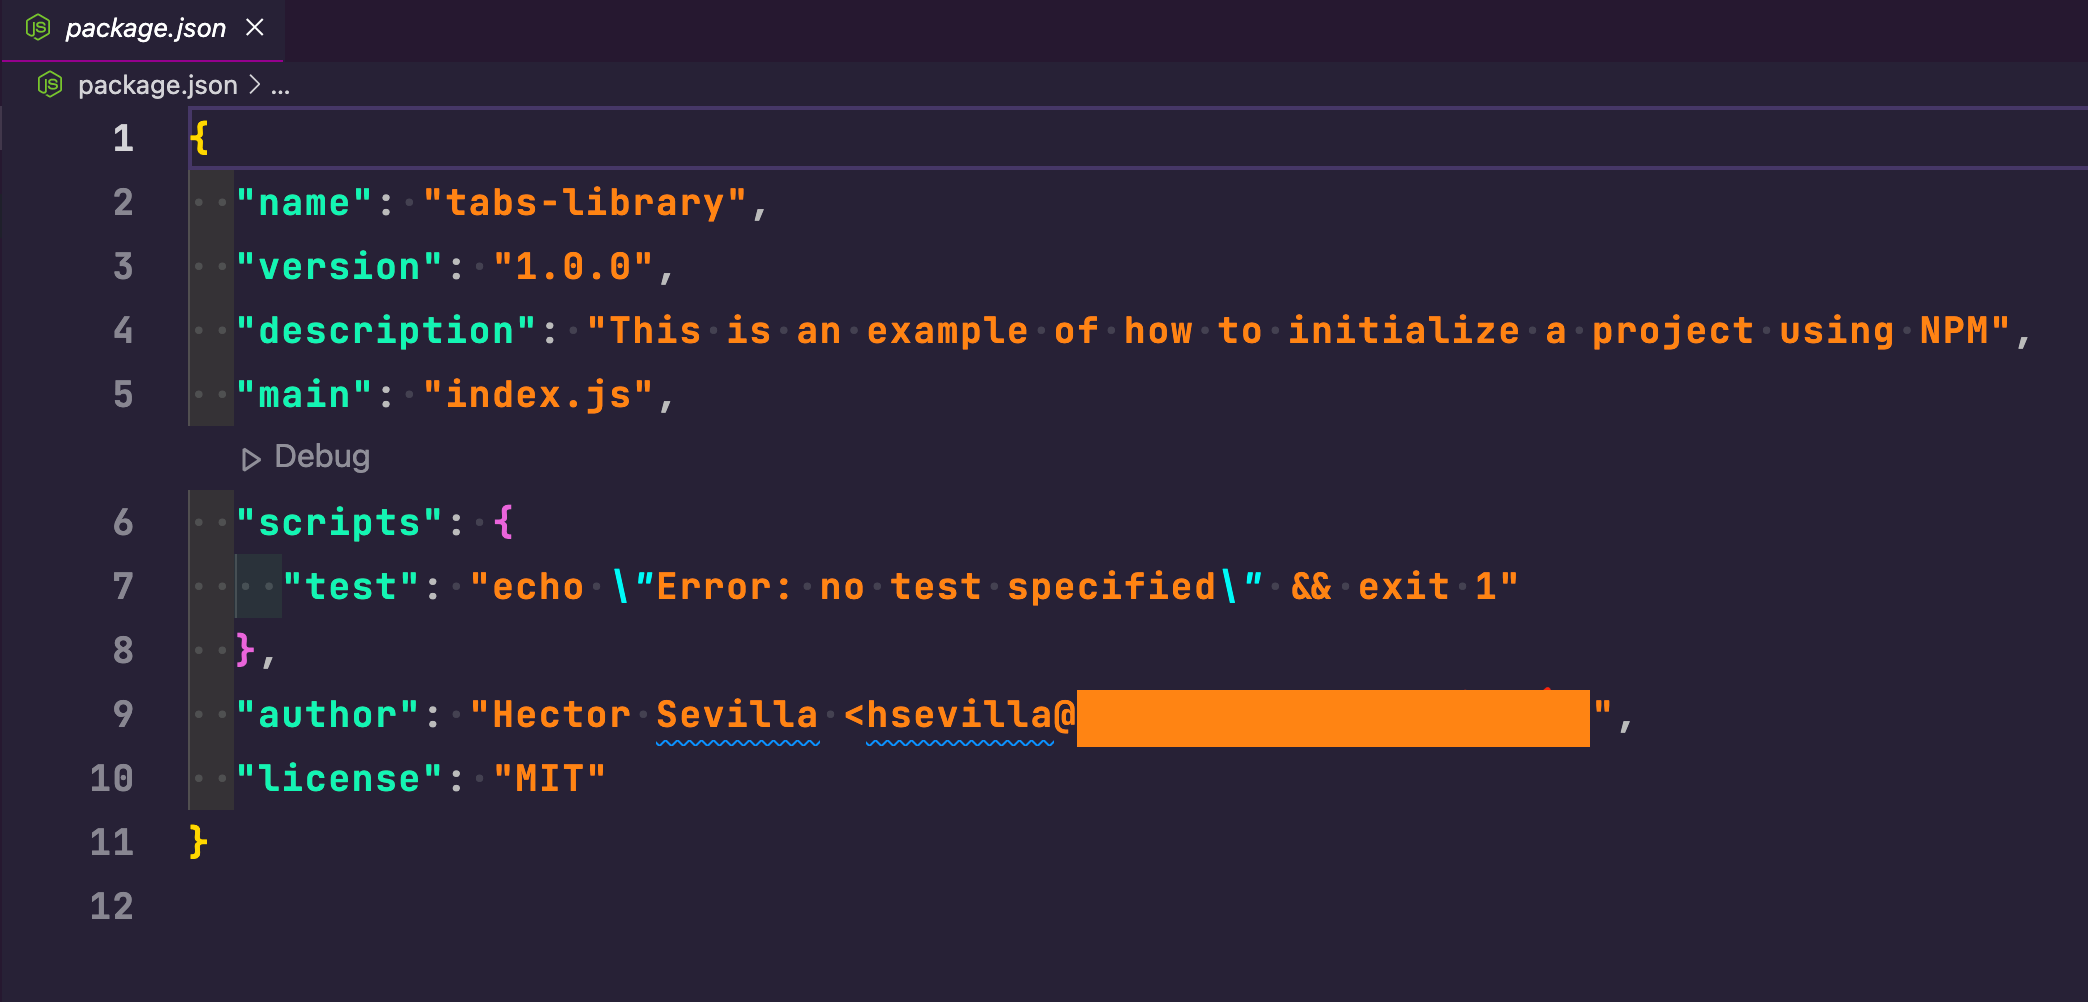The image size is (2088, 1002).
Task: Click the Node.js icon in the package.json tab
Action: 38,28
